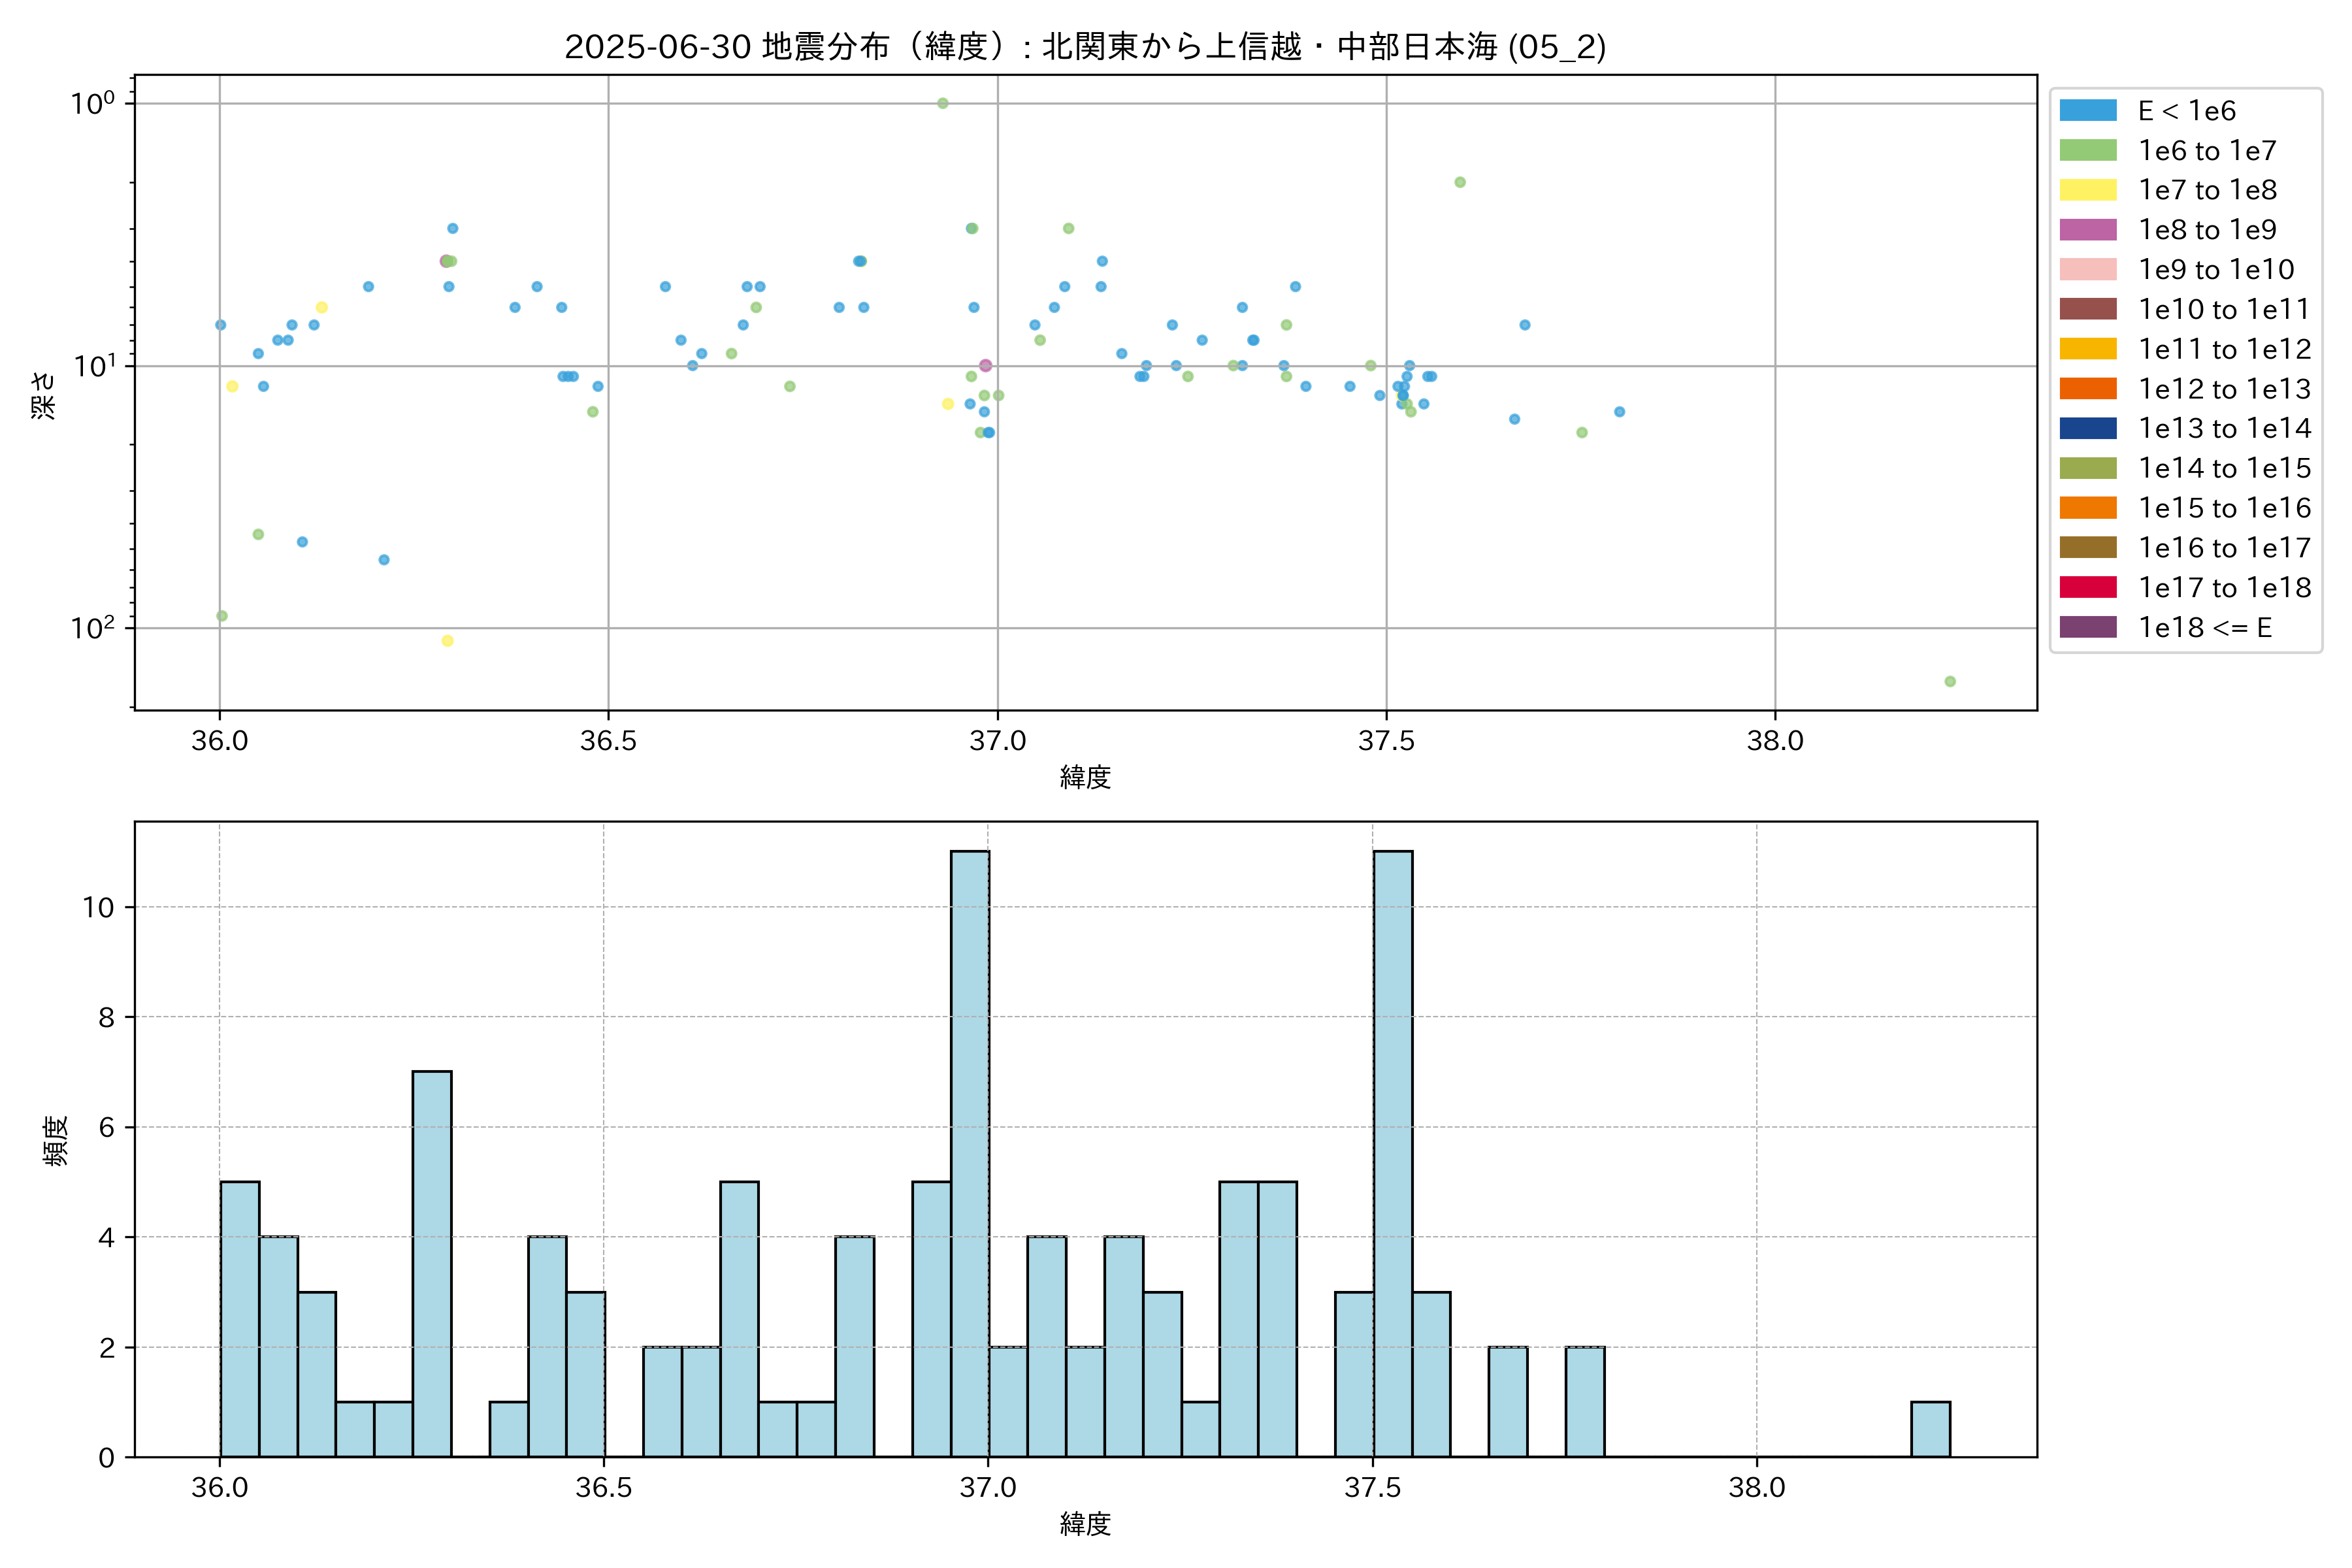Click the 緯度 x-axis label under scatter plot
Viewport: 2352px width, 1568px height.
click(1085, 776)
